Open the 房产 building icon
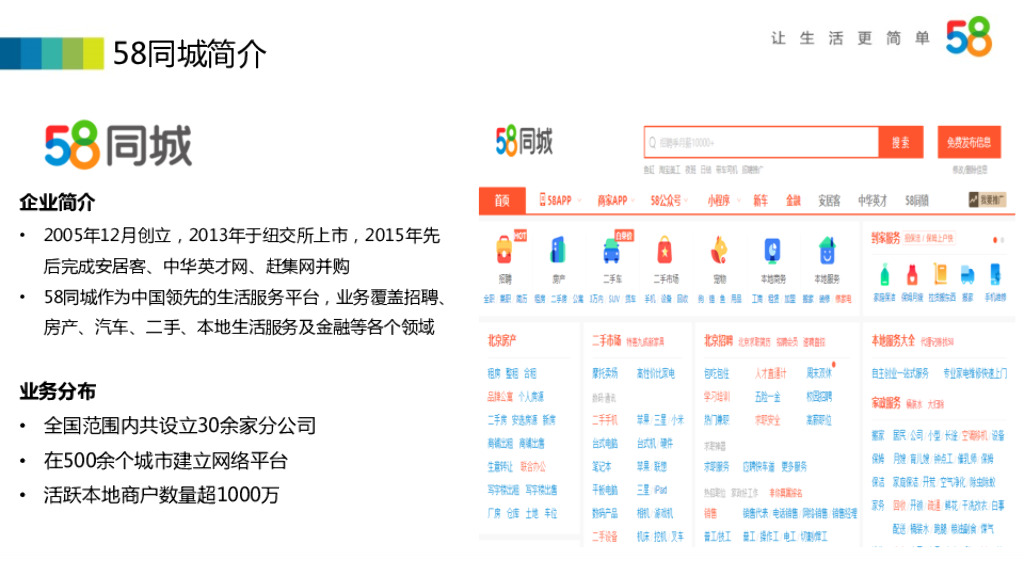The width and height of the screenshot is (1024, 576). 558,250
